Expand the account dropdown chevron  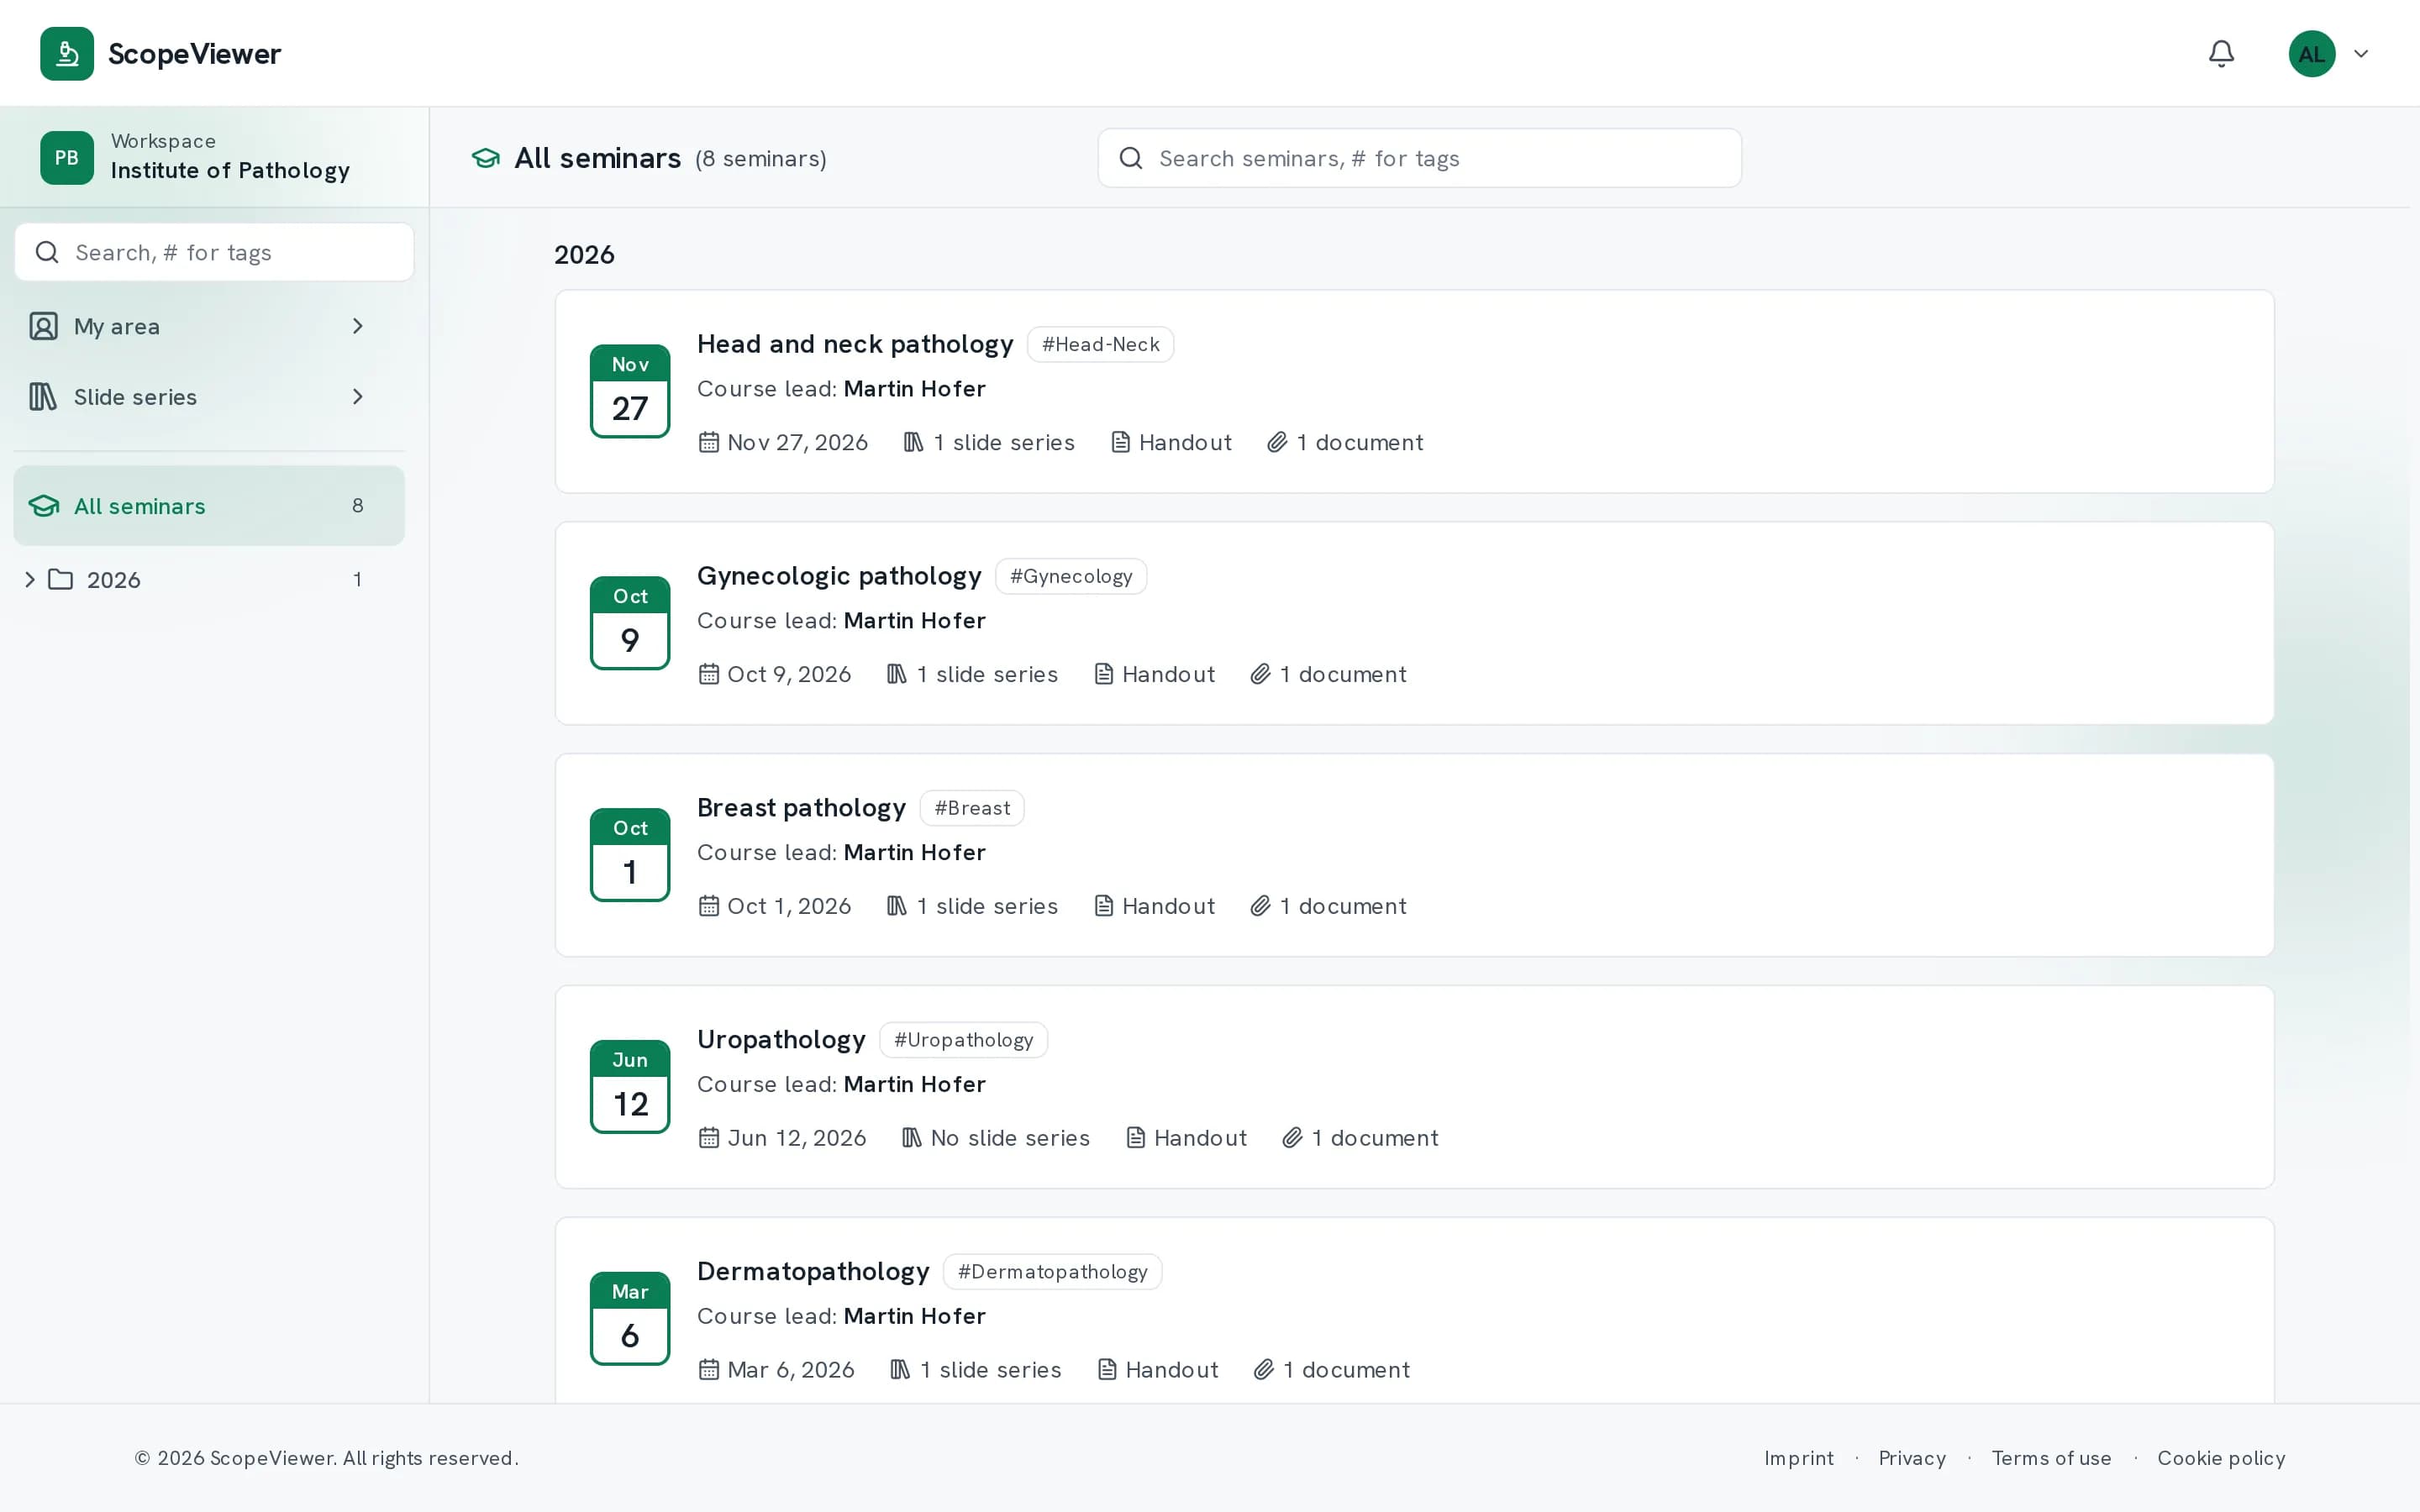[2361, 54]
